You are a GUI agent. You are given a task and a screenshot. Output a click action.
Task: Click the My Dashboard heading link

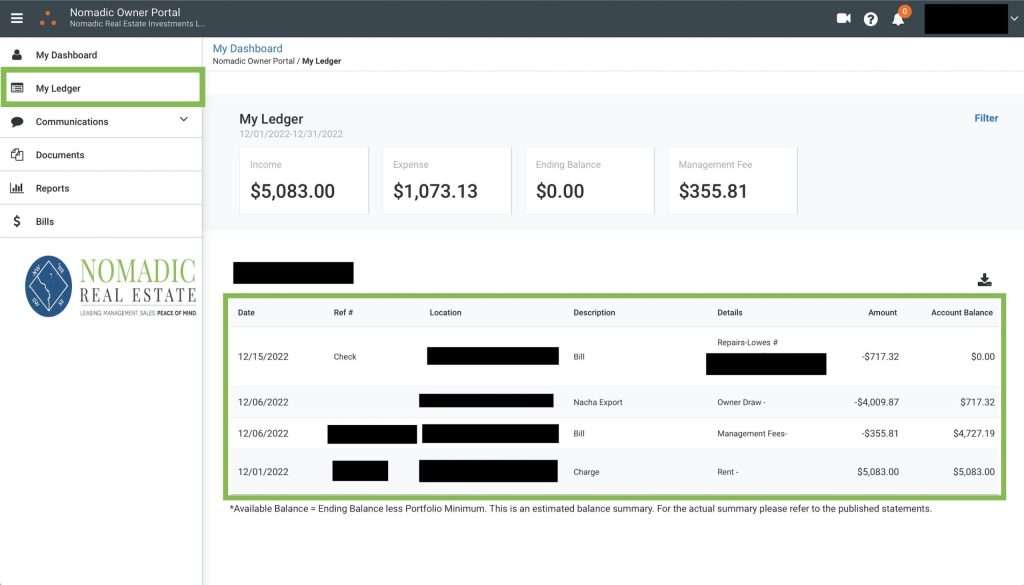[248, 48]
